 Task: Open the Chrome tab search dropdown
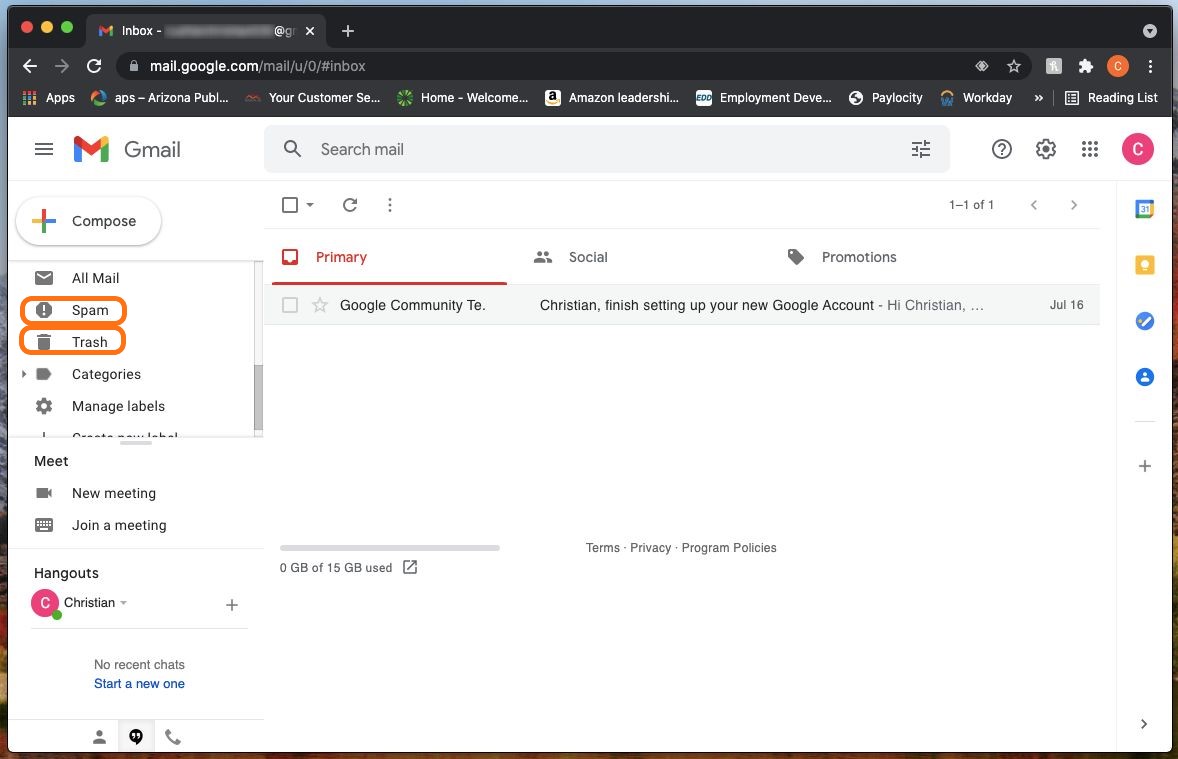pos(1149,31)
